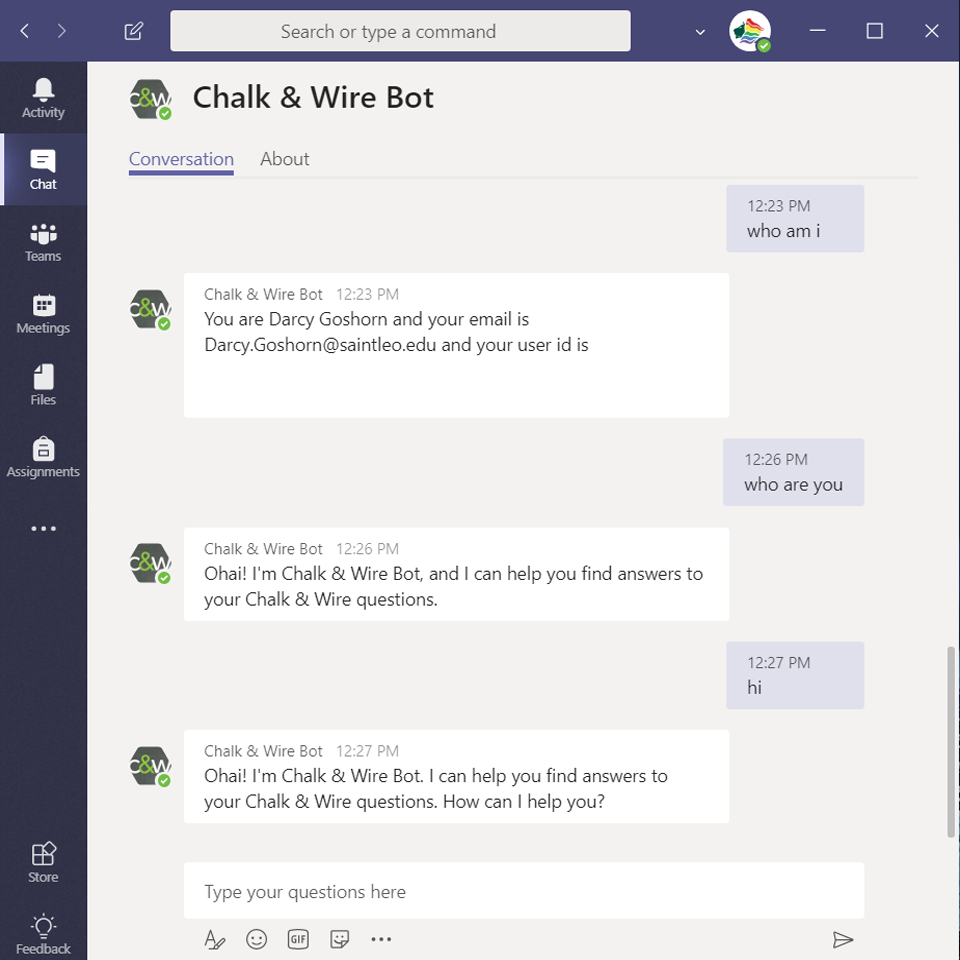Open the sticker picker
This screenshot has width=960, height=960.
pyautogui.click(x=340, y=939)
